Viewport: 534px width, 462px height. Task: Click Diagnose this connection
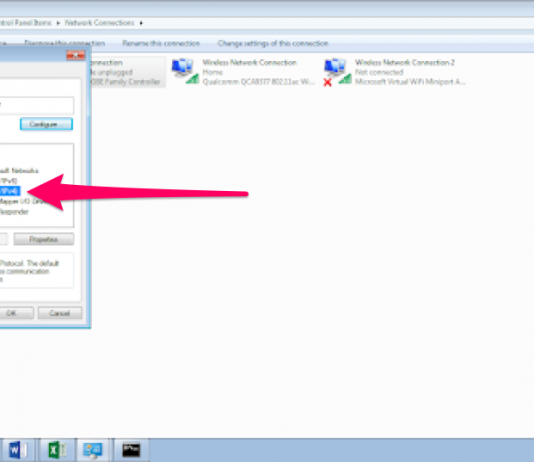(64, 43)
